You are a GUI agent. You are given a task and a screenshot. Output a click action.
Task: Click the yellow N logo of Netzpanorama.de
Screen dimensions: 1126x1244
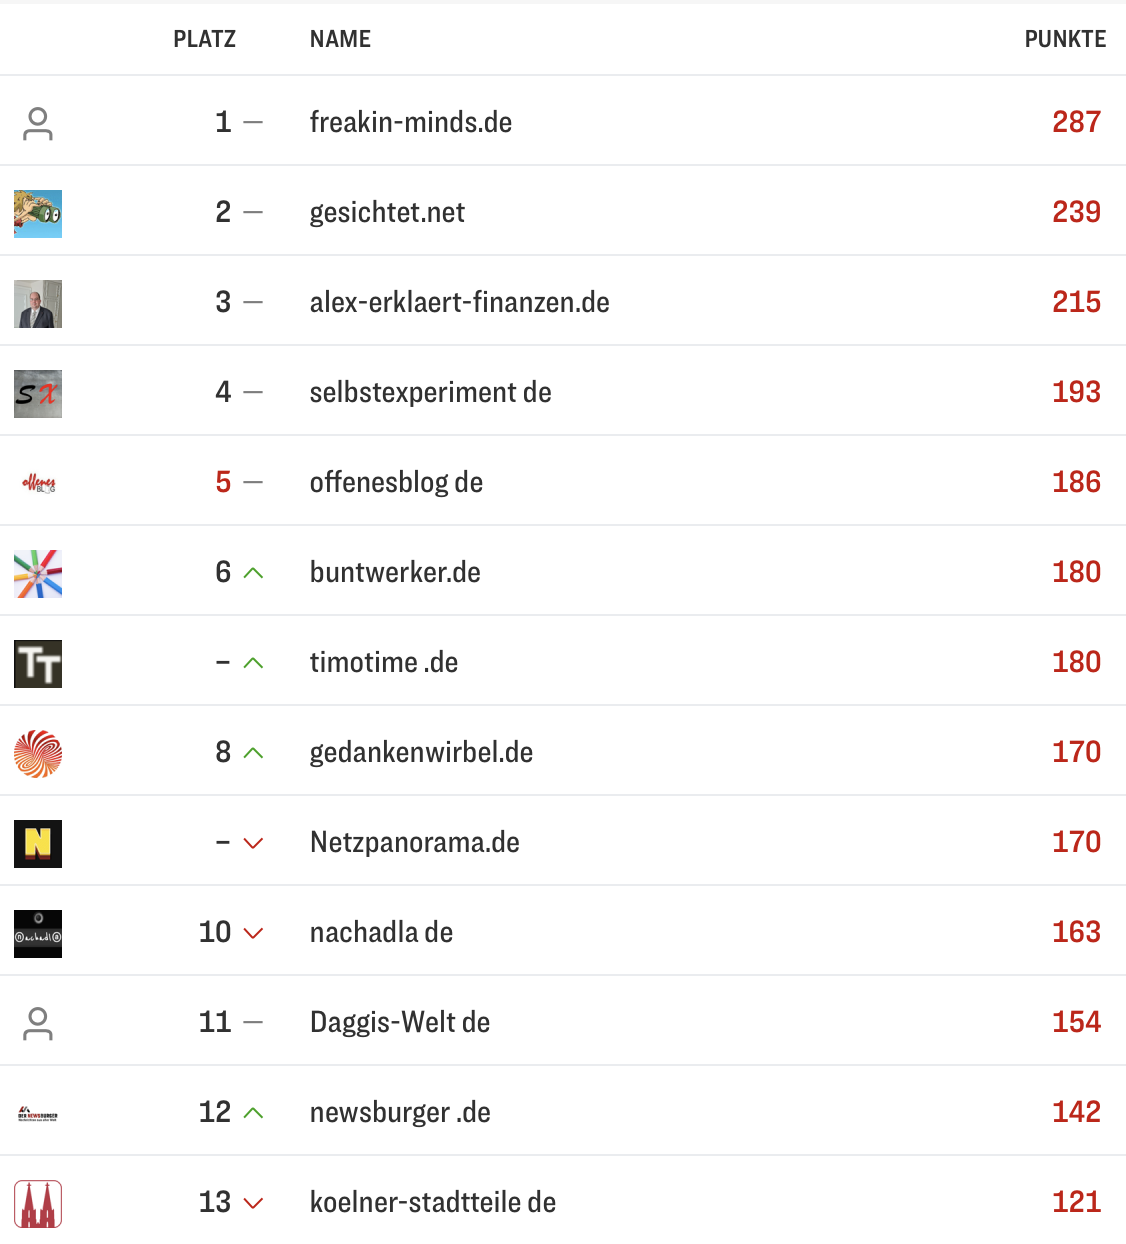click(x=37, y=843)
